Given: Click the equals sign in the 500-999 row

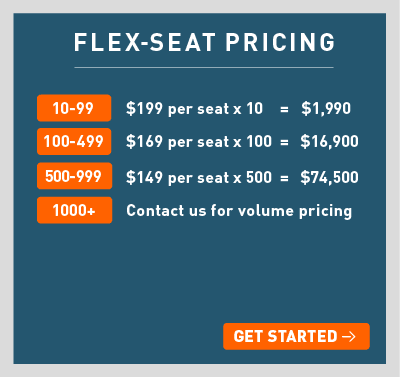Looking at the screenshot, I should coord(284,178).
